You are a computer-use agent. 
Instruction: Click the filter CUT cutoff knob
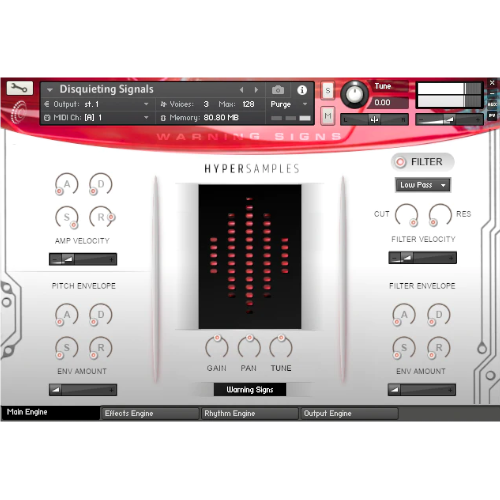pyautogui.click(x=407, y=215)
